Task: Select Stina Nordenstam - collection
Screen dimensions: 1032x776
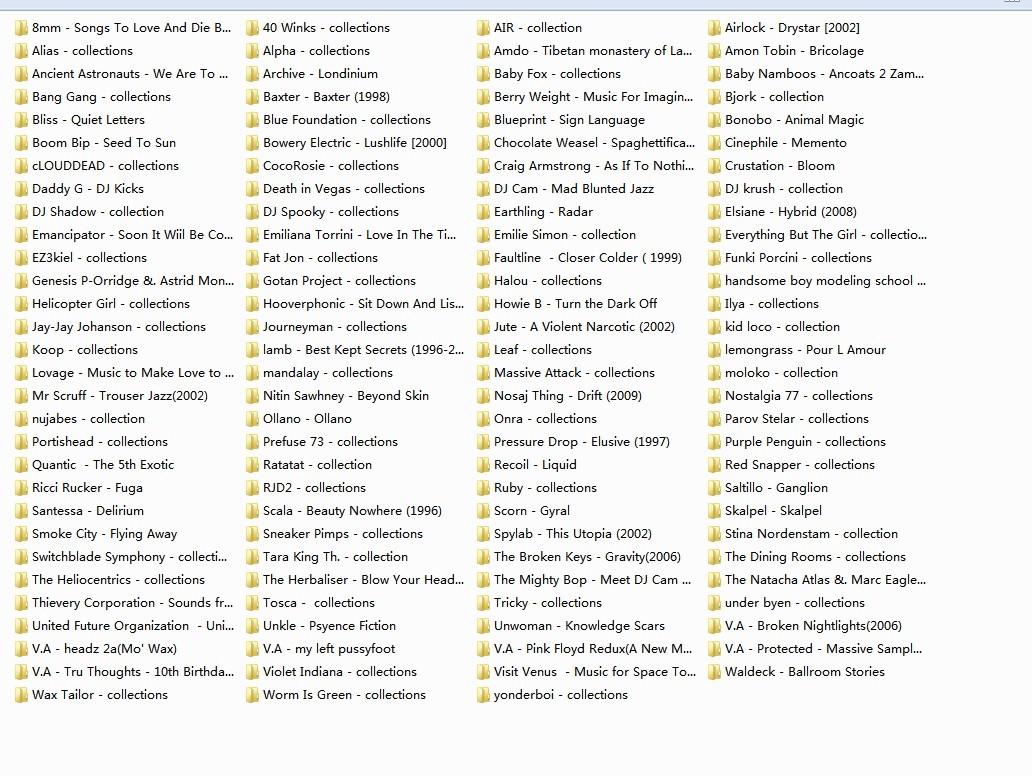Action: pos(812,534)
